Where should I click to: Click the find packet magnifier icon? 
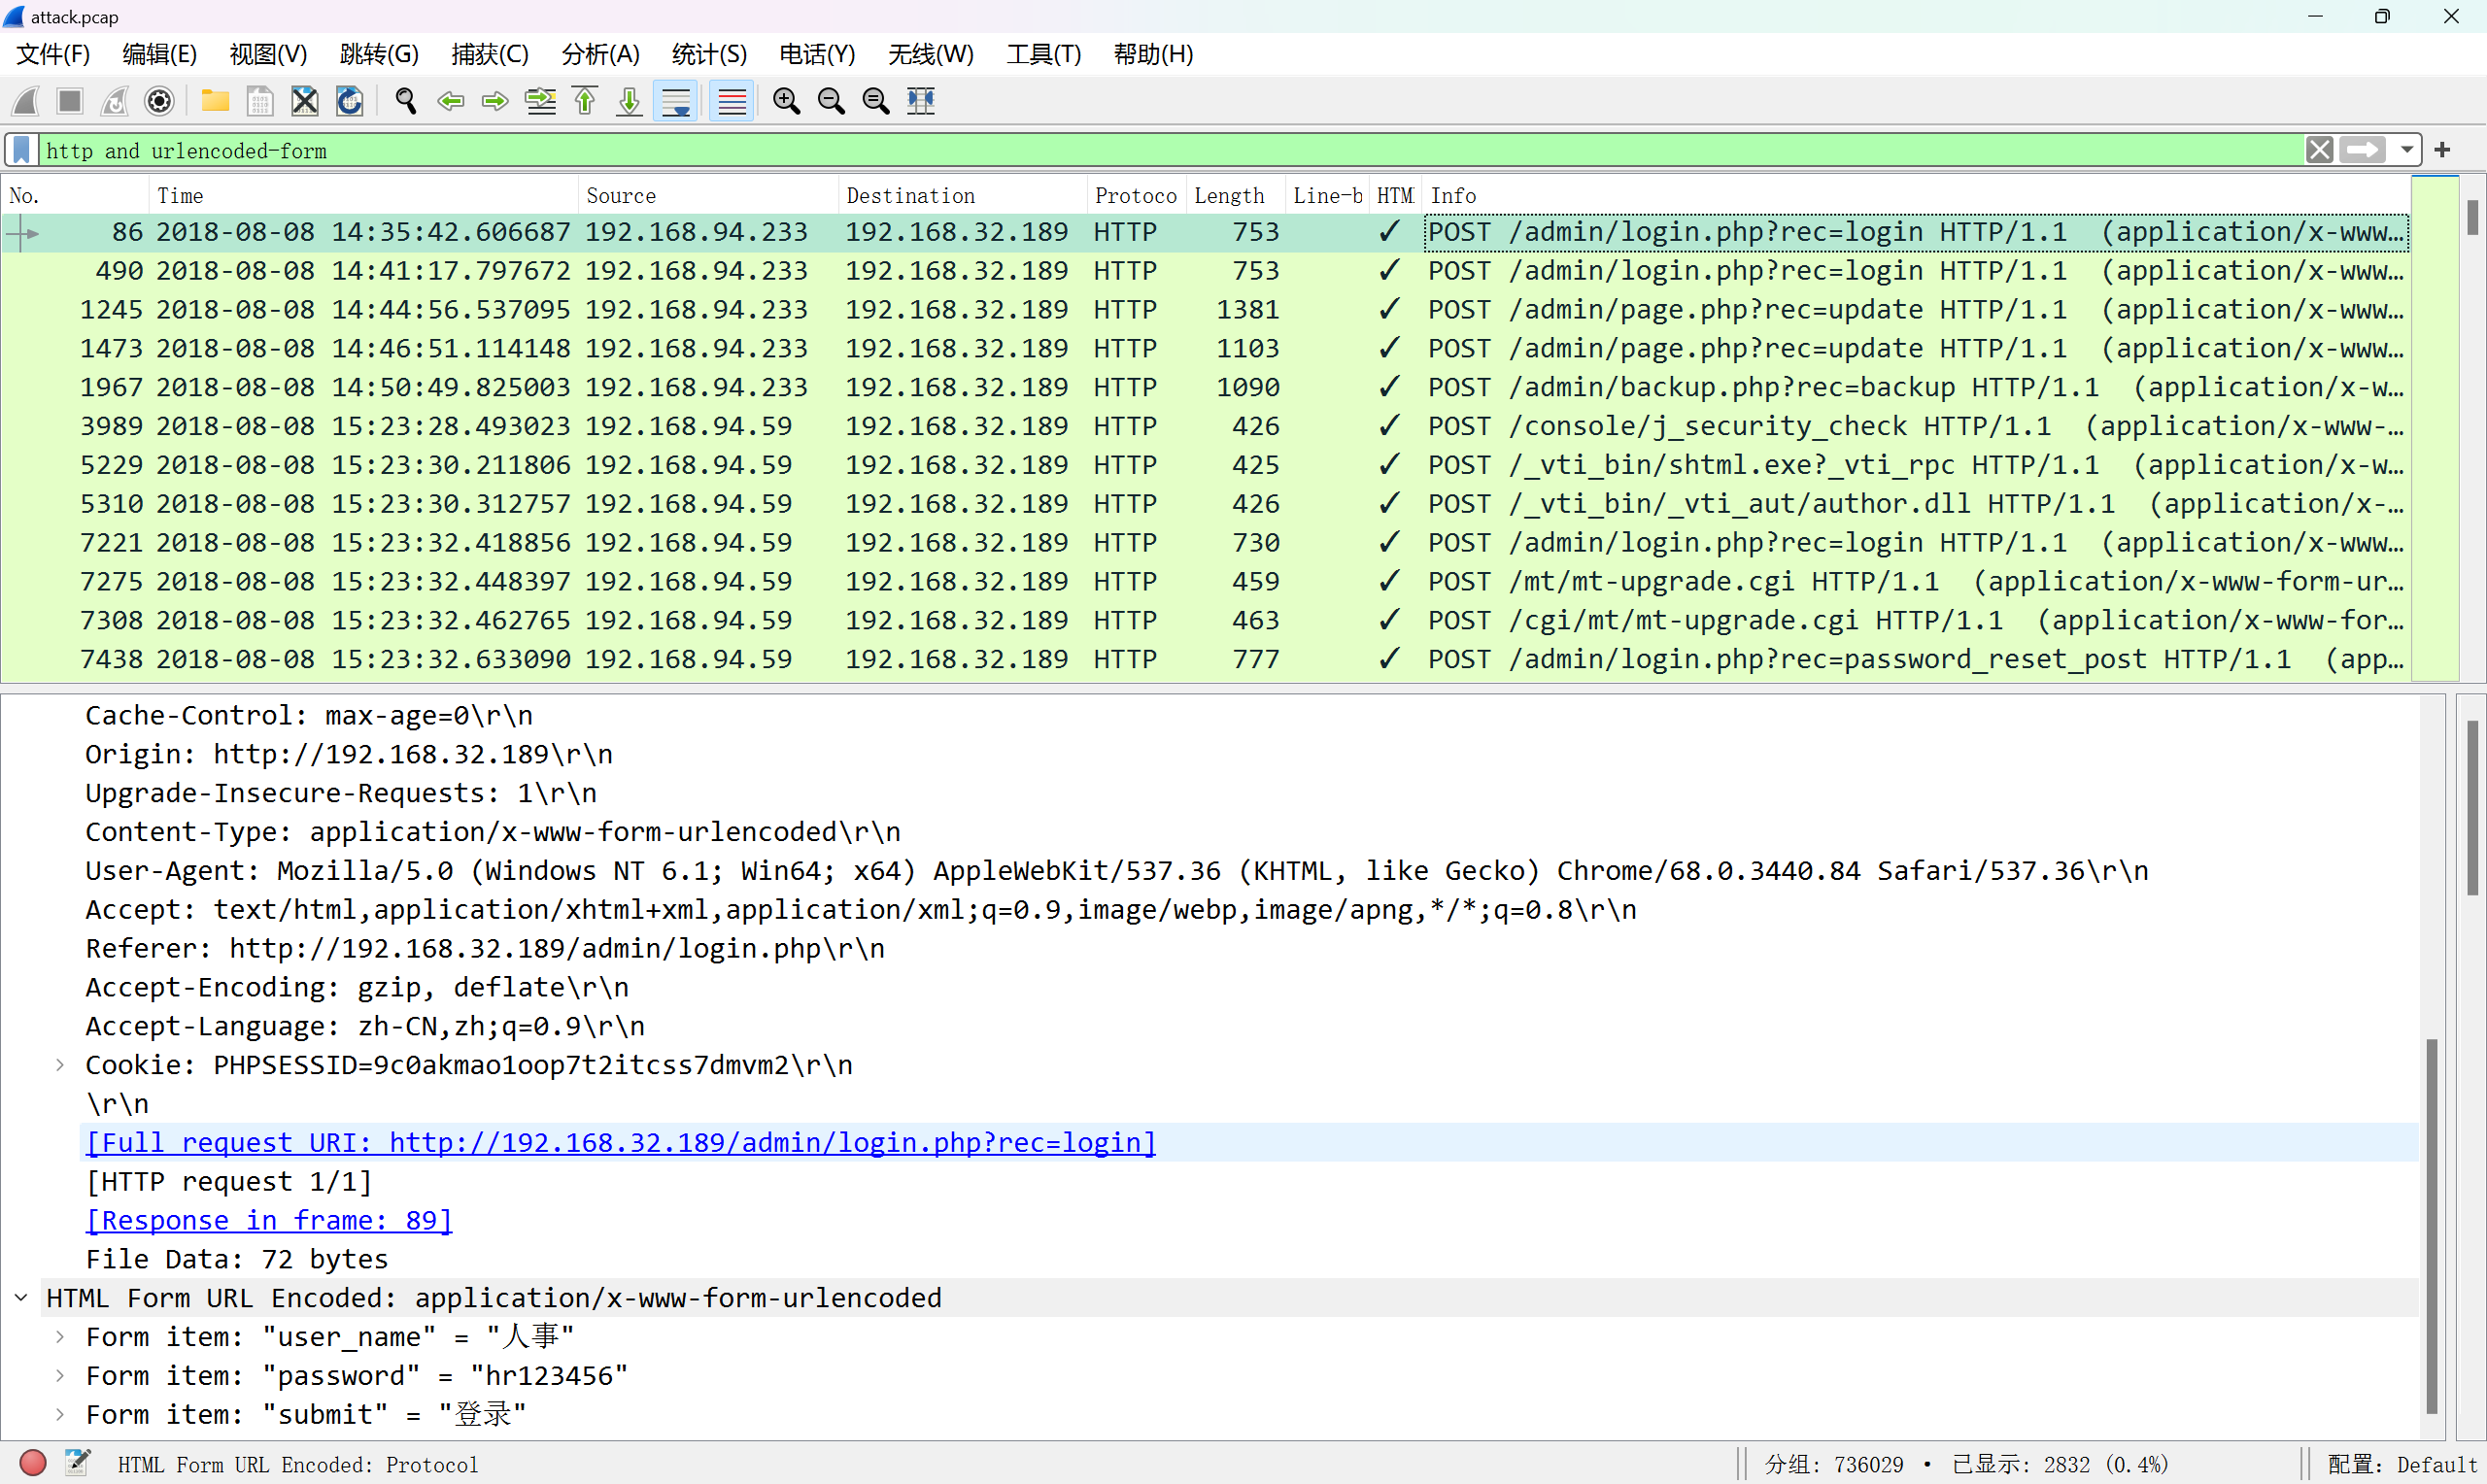405,101
